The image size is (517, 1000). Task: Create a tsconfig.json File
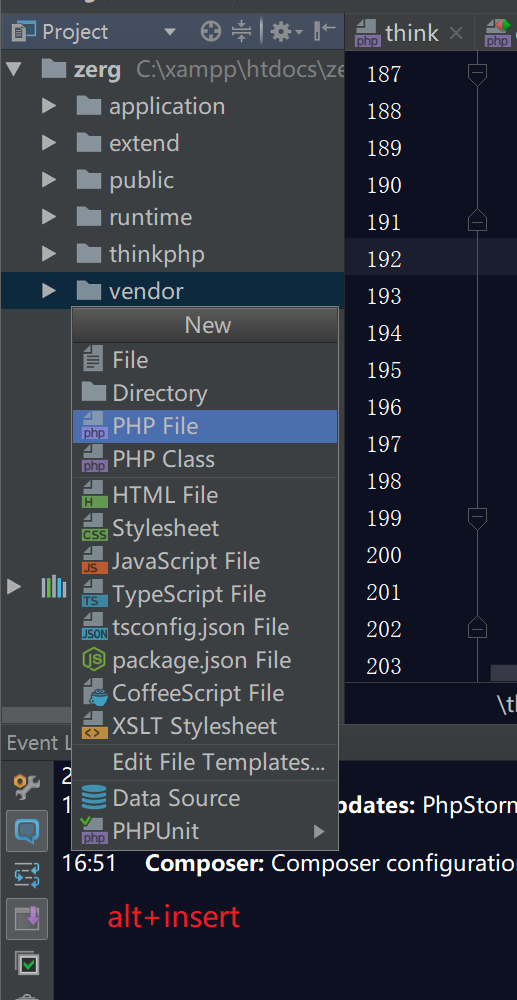coord(205,628)
